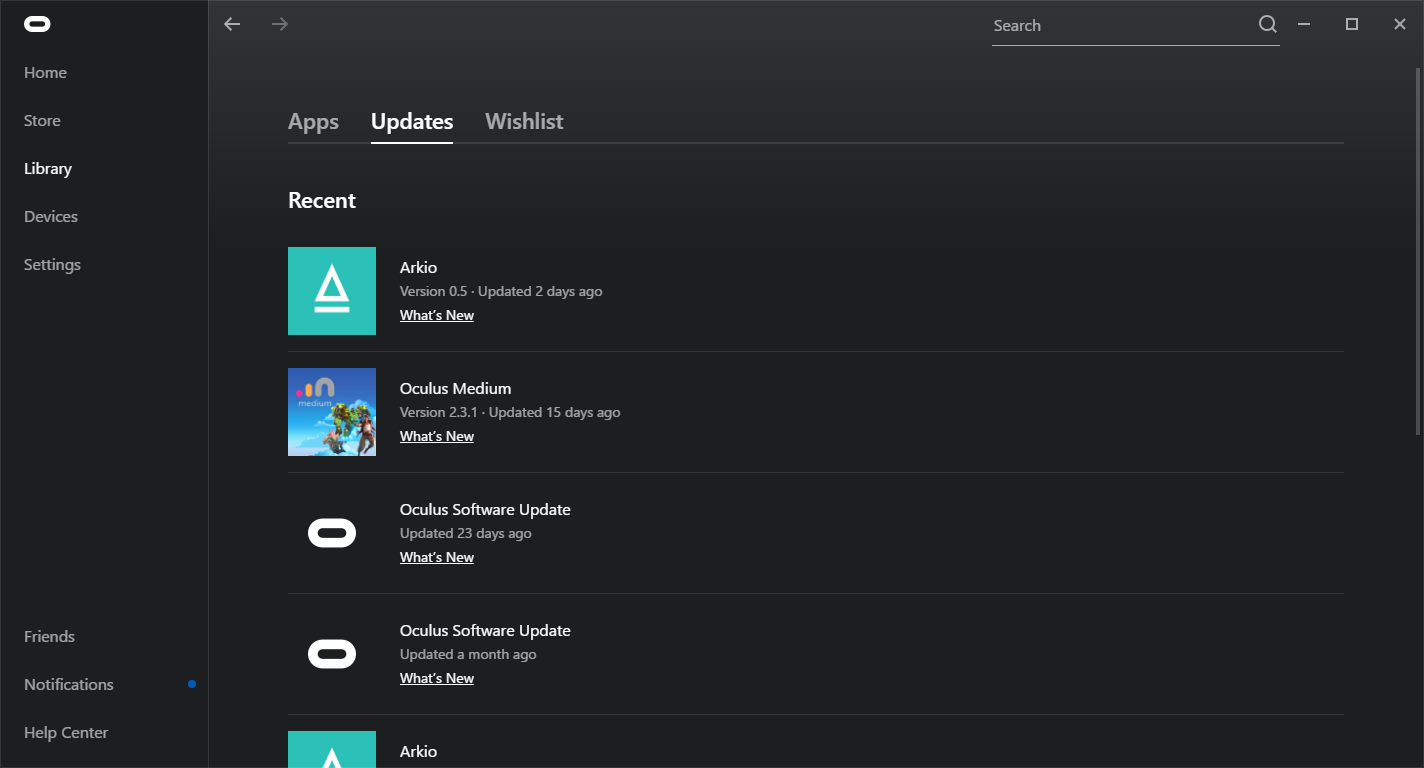Open Notifications with the blue dot
The width and height of the screenshot is (1424, 768).
(69, 685)
